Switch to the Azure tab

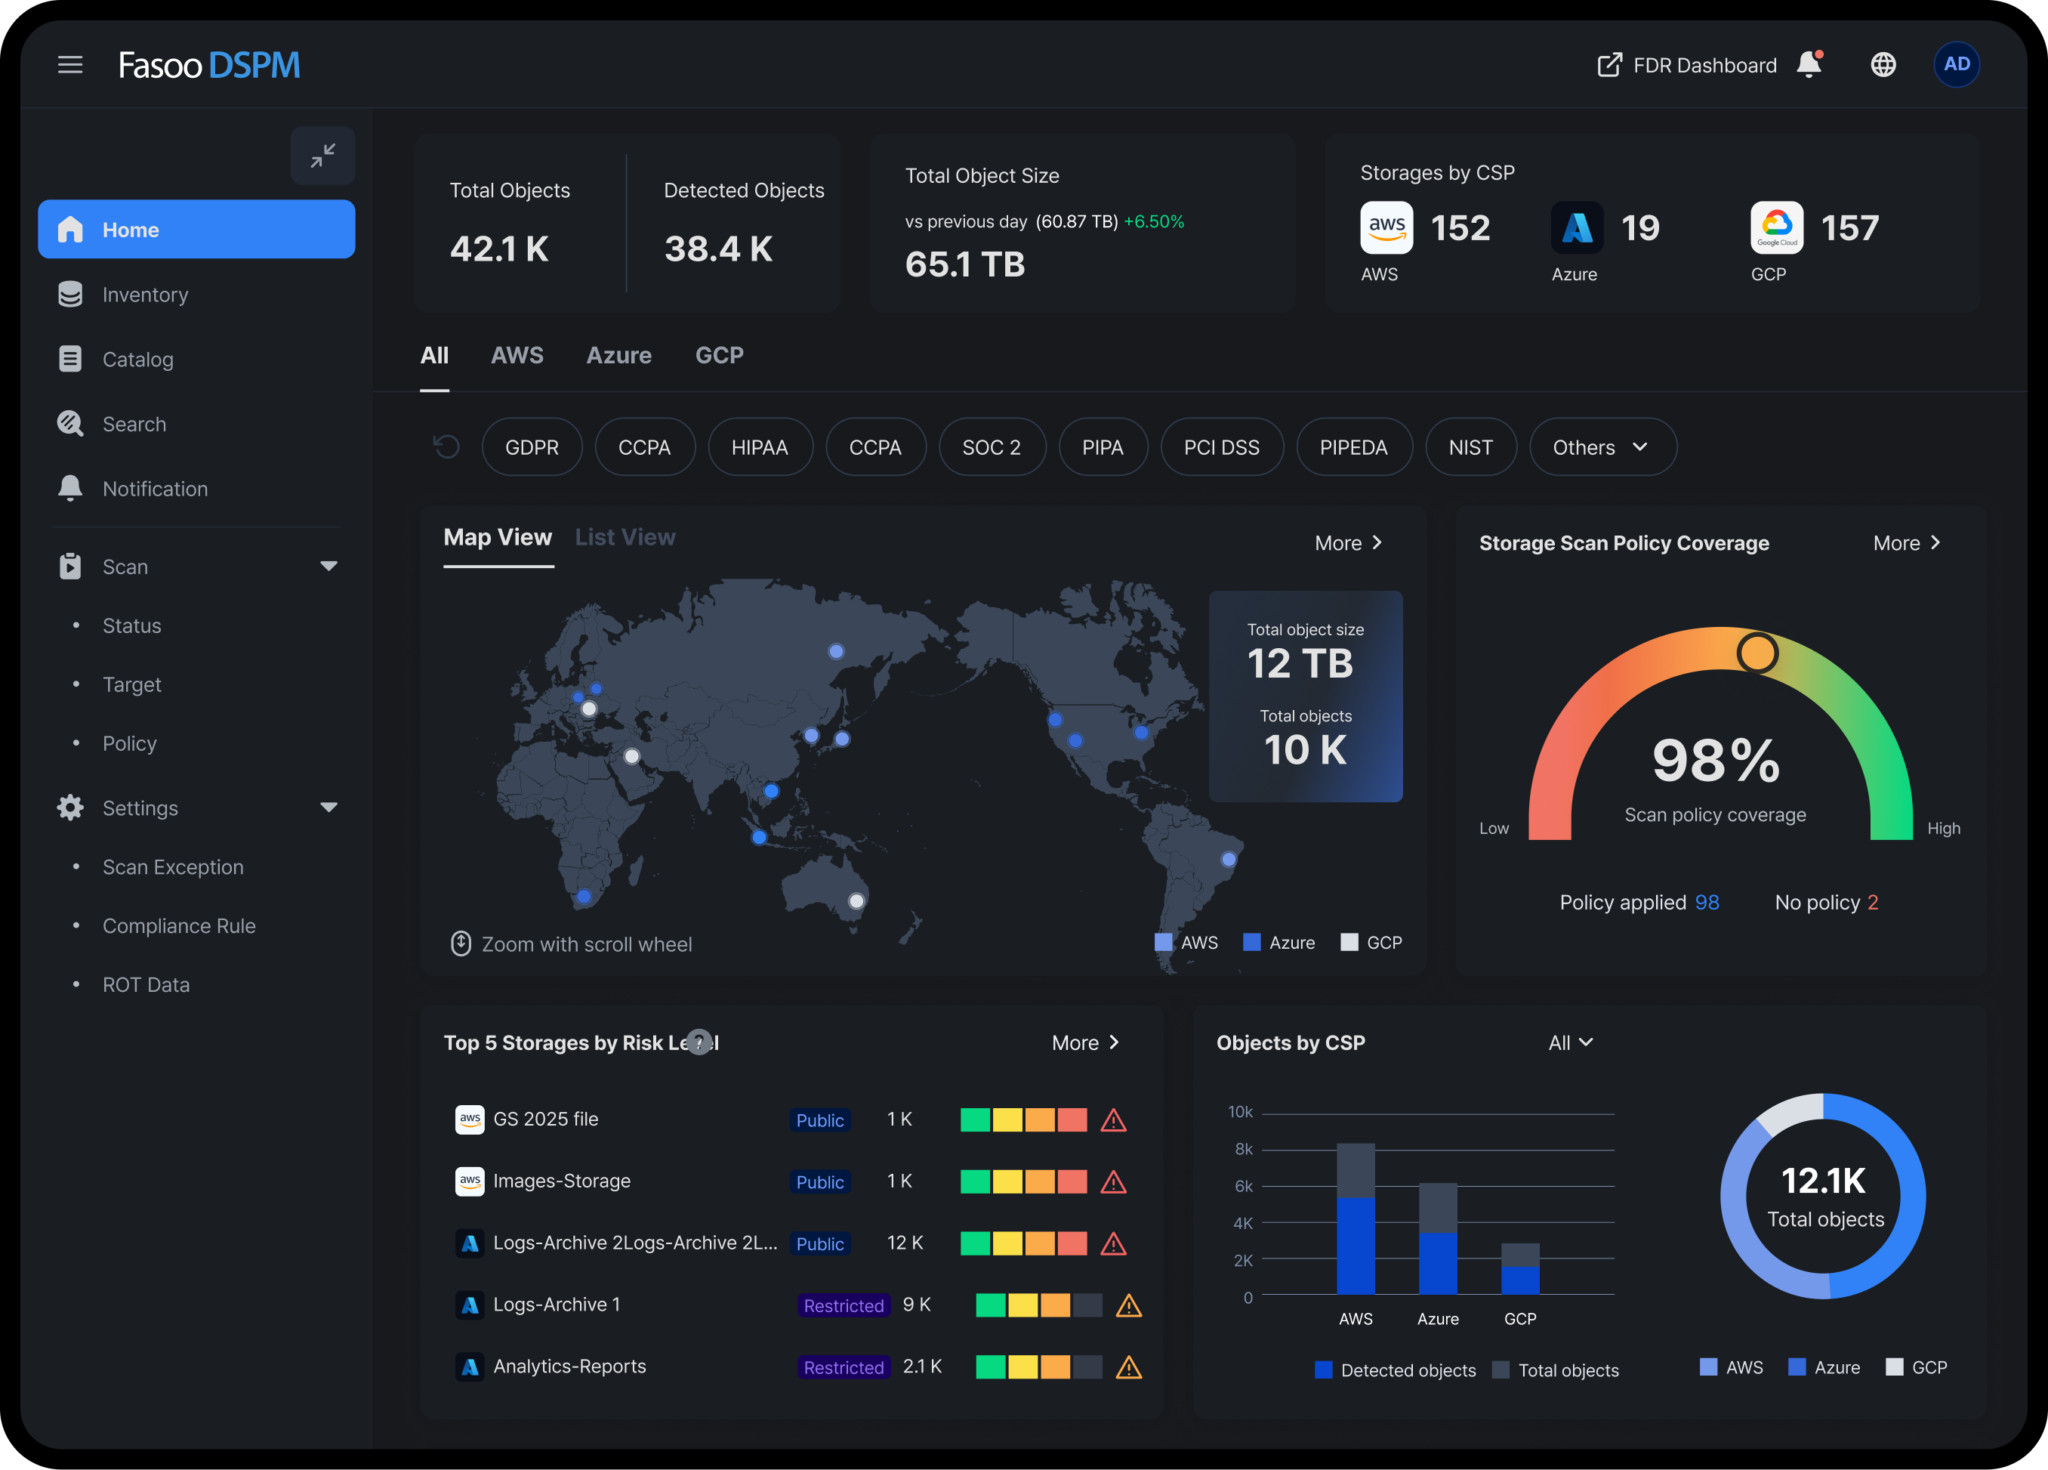click(618, 355)
